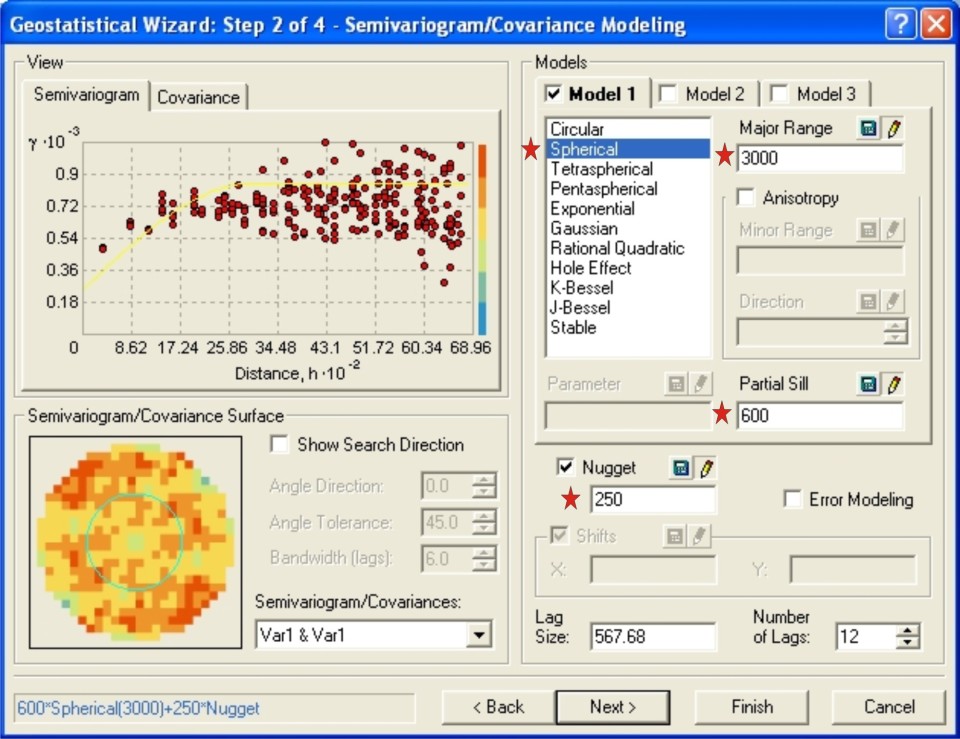Click disabled pencil icon beside Parameter

[700, 385]
